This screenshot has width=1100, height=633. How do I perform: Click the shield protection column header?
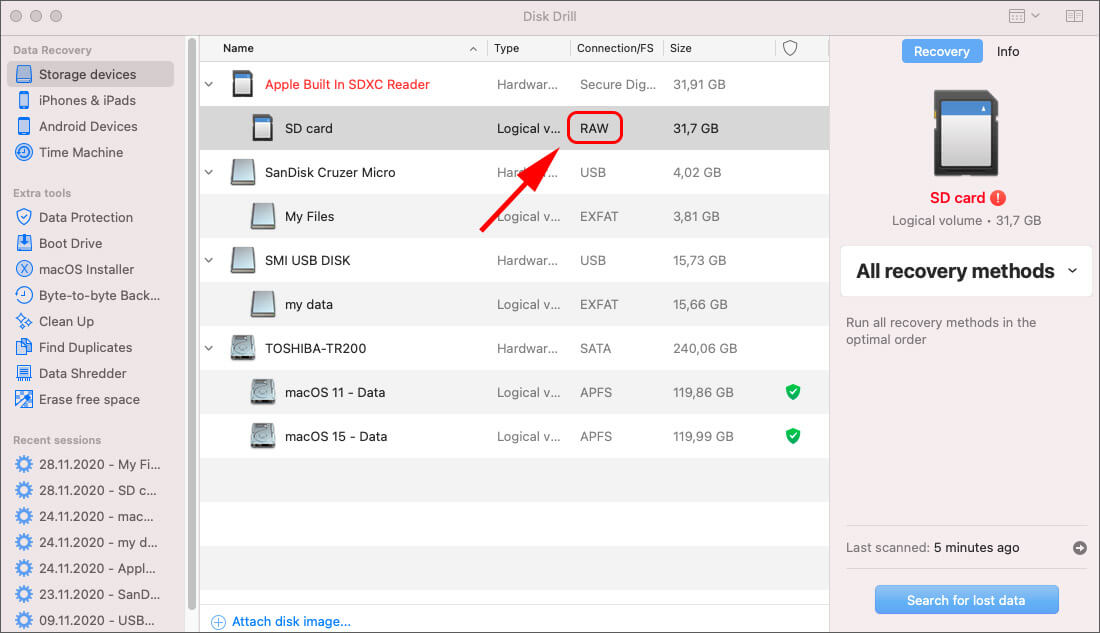[790, 48]
